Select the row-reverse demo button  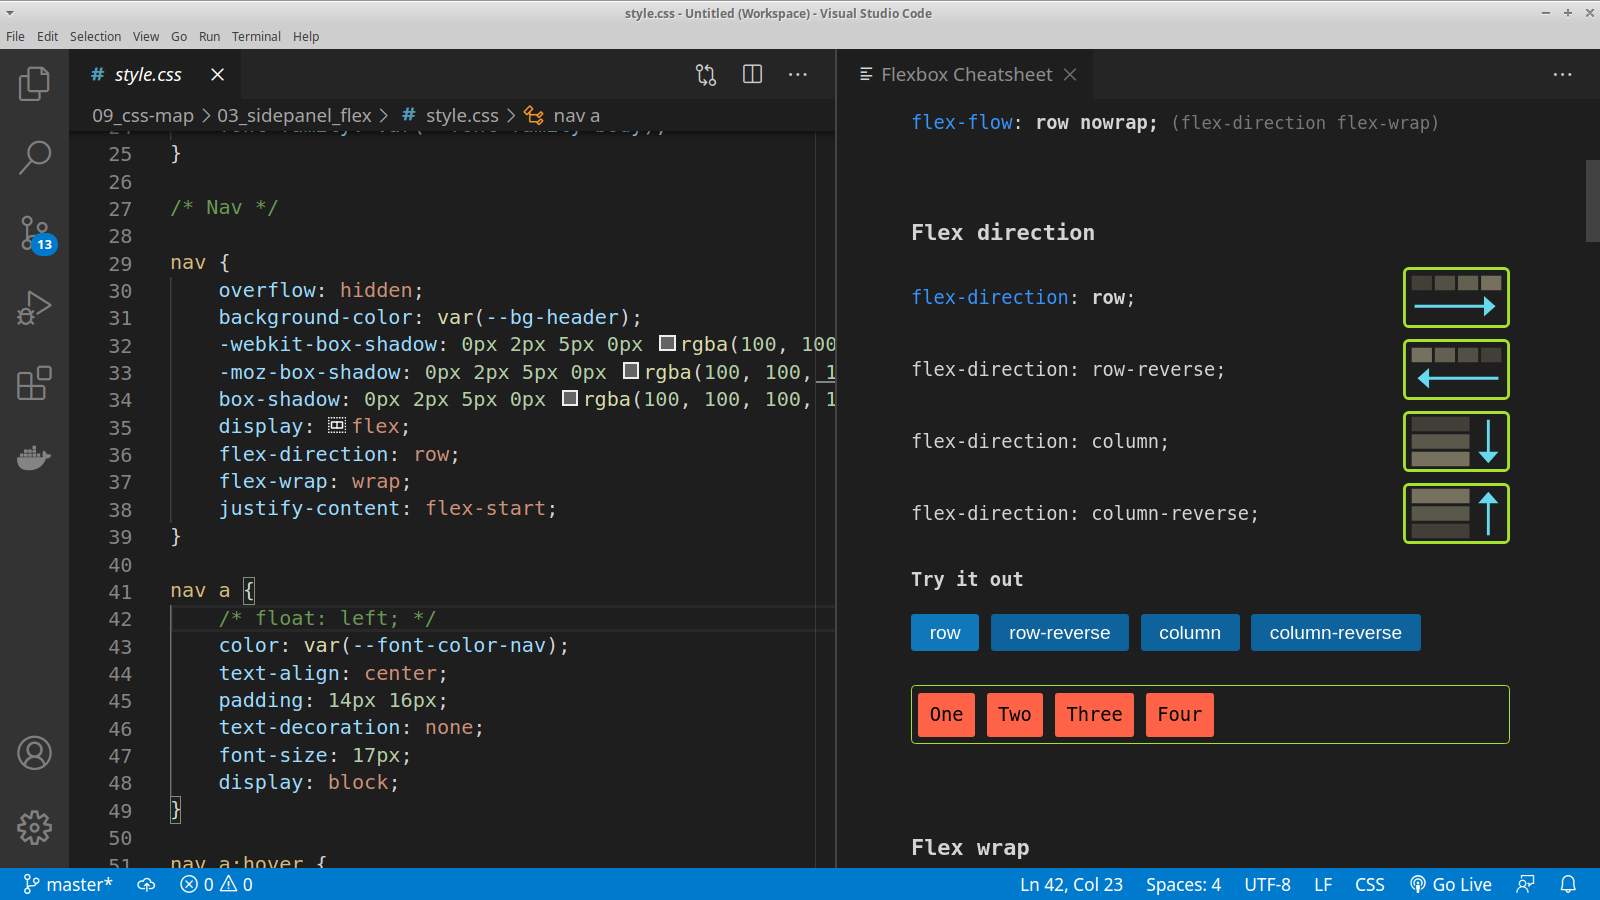pyautogui.click(x=1059, y=632)
